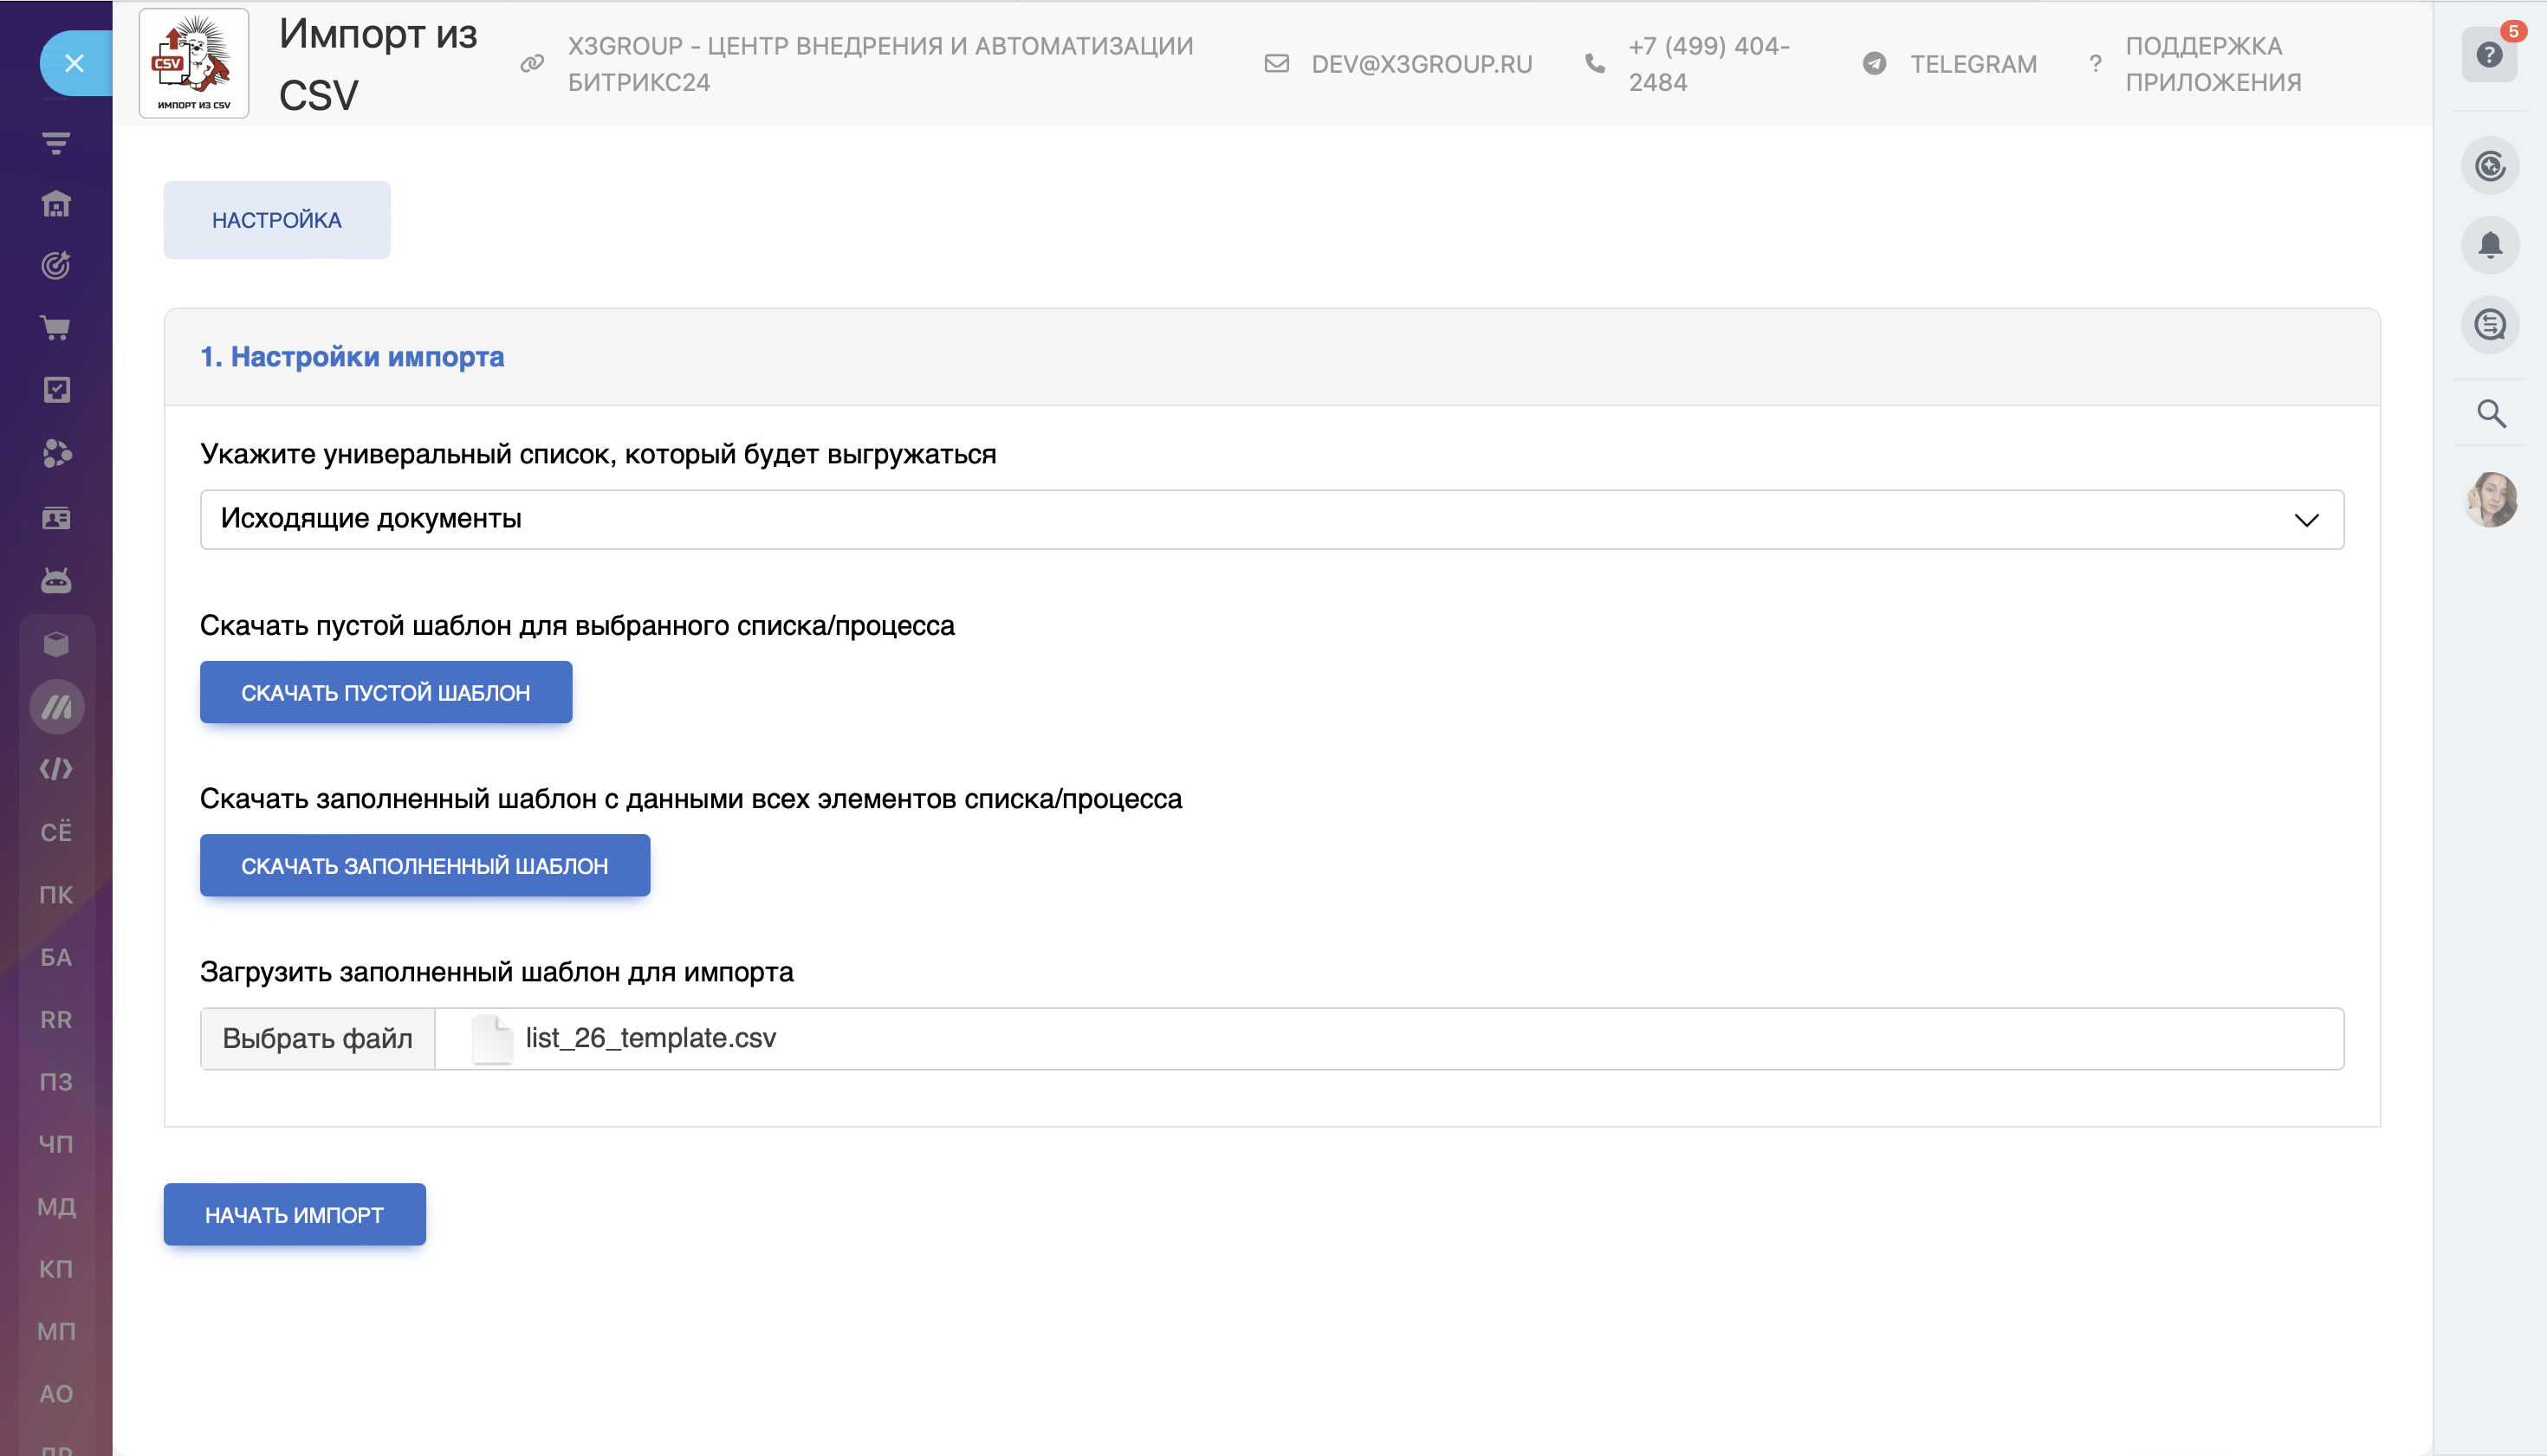The image size is (2547, 1456).
Task: Open the help question mark widget
Action: click(2489, 55)
